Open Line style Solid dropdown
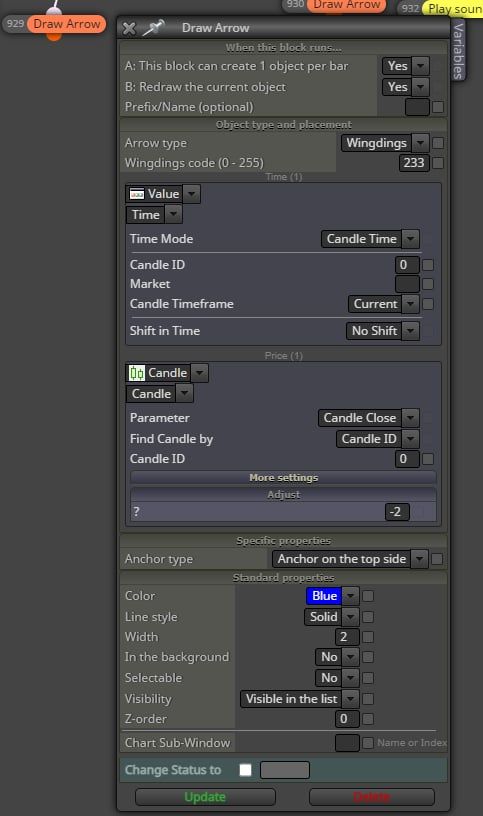Viewport: 483px width, 816px height. point(331,617)
